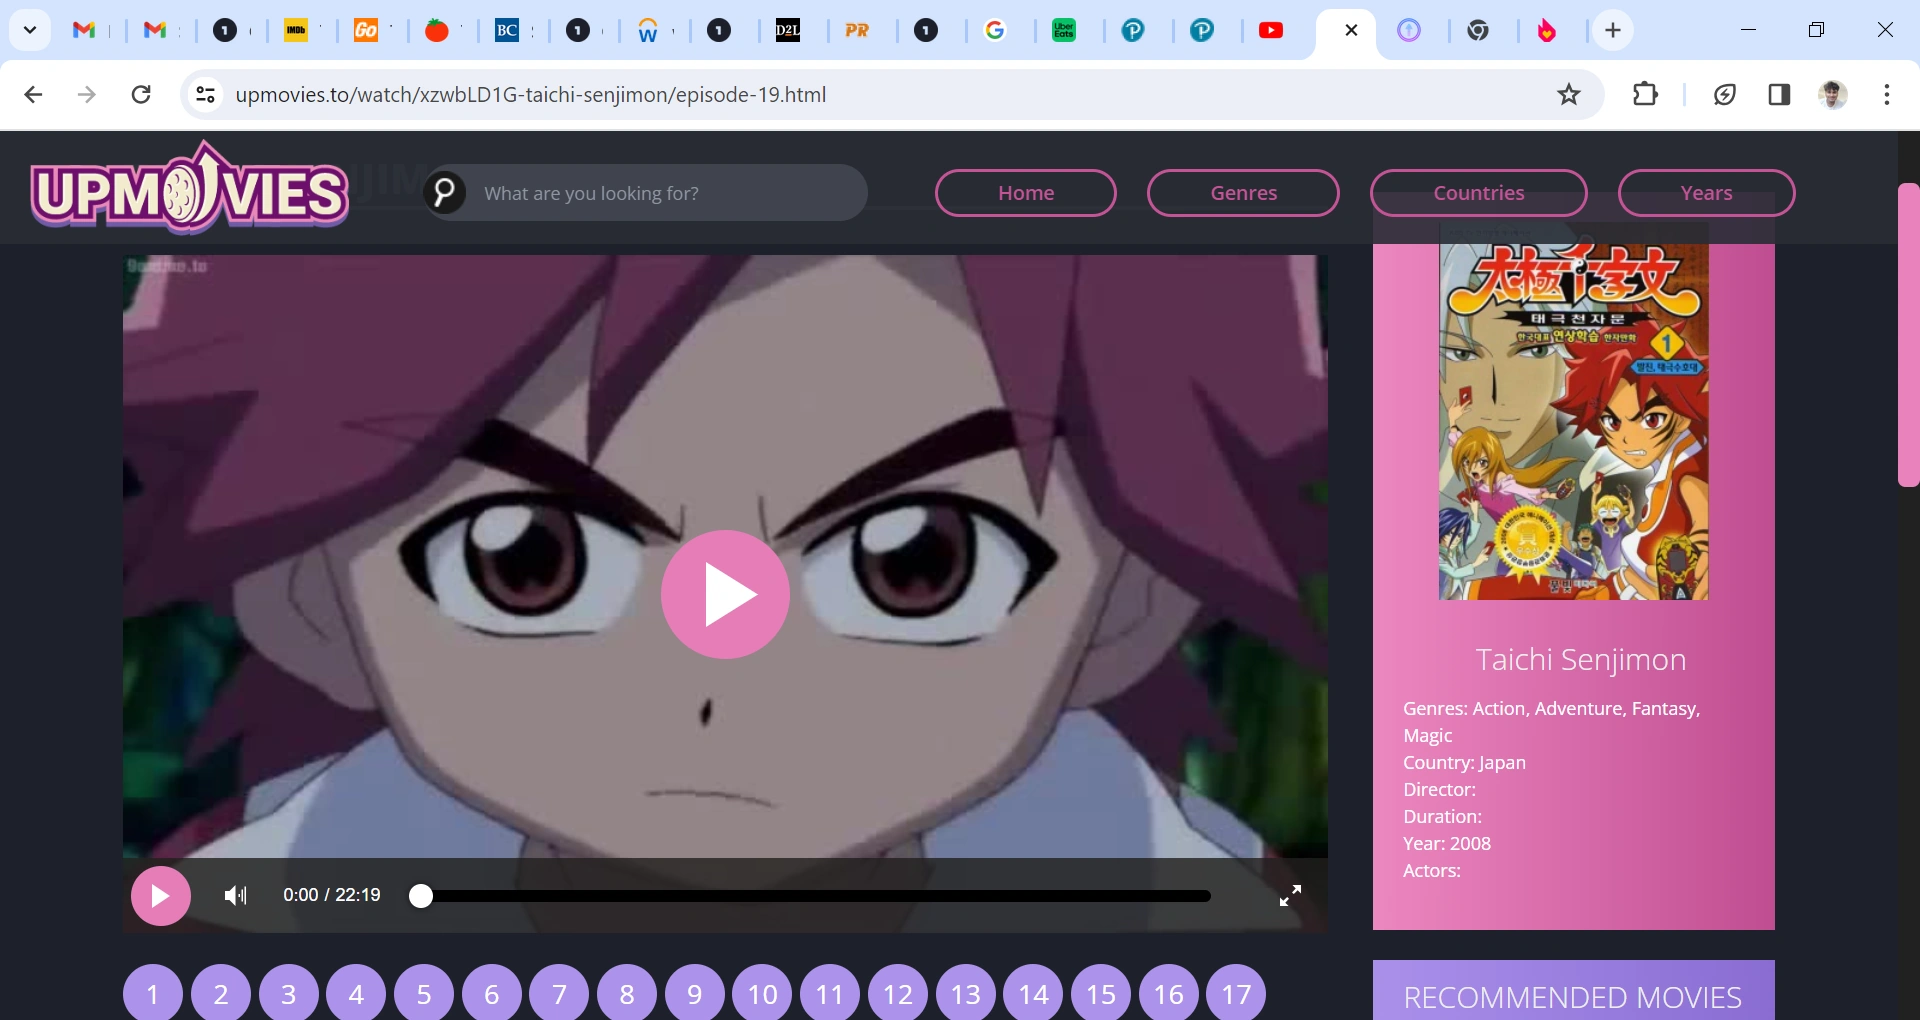
Task: Click the page vertical scrollbar
Action: 1908,335
